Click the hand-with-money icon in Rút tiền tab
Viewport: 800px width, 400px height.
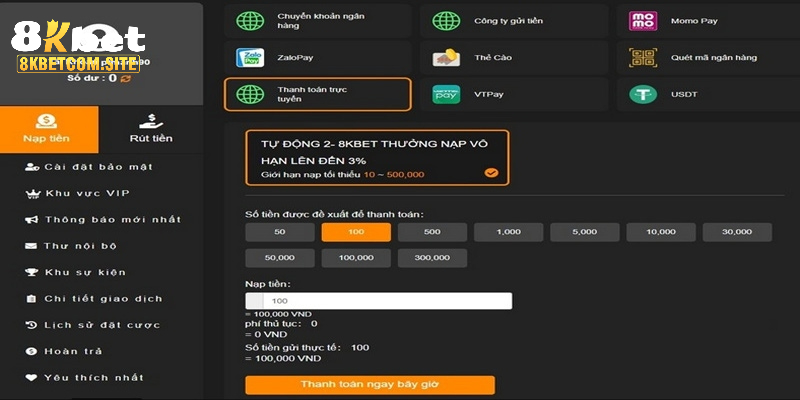coord(151,121)
